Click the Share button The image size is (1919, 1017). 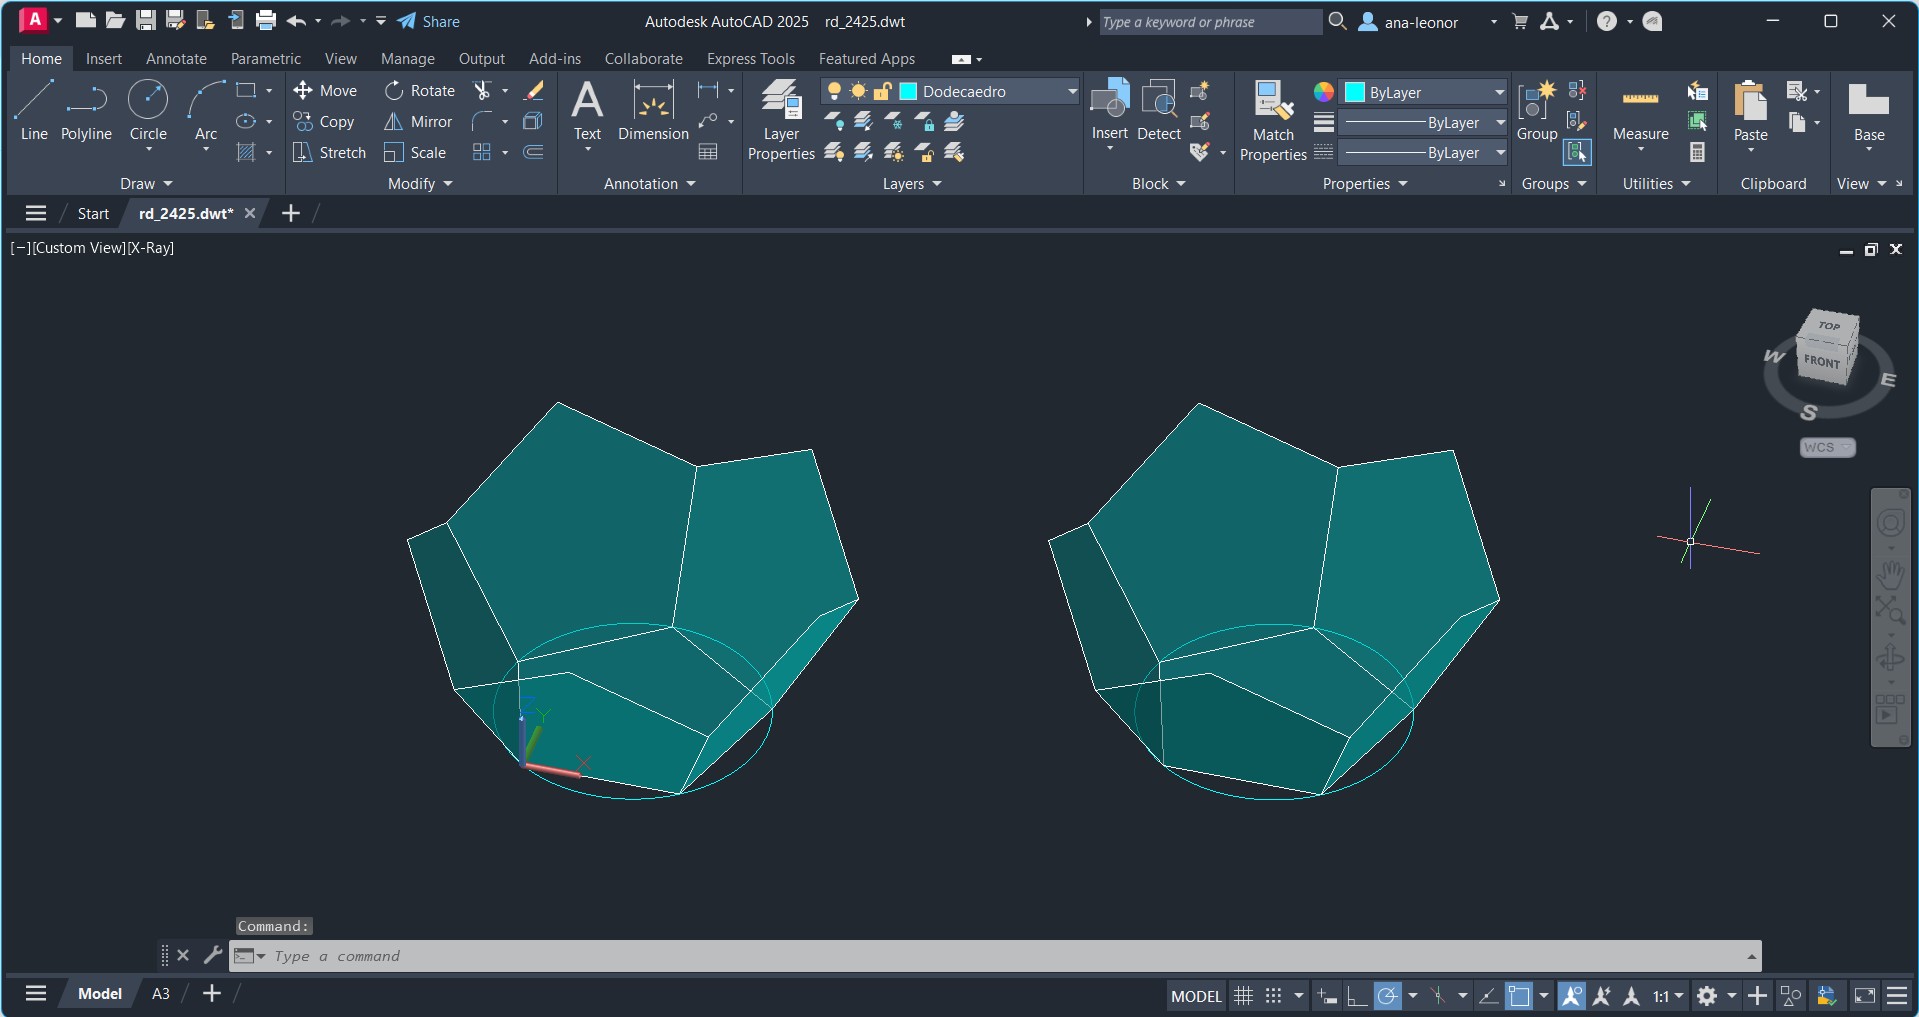429,22
